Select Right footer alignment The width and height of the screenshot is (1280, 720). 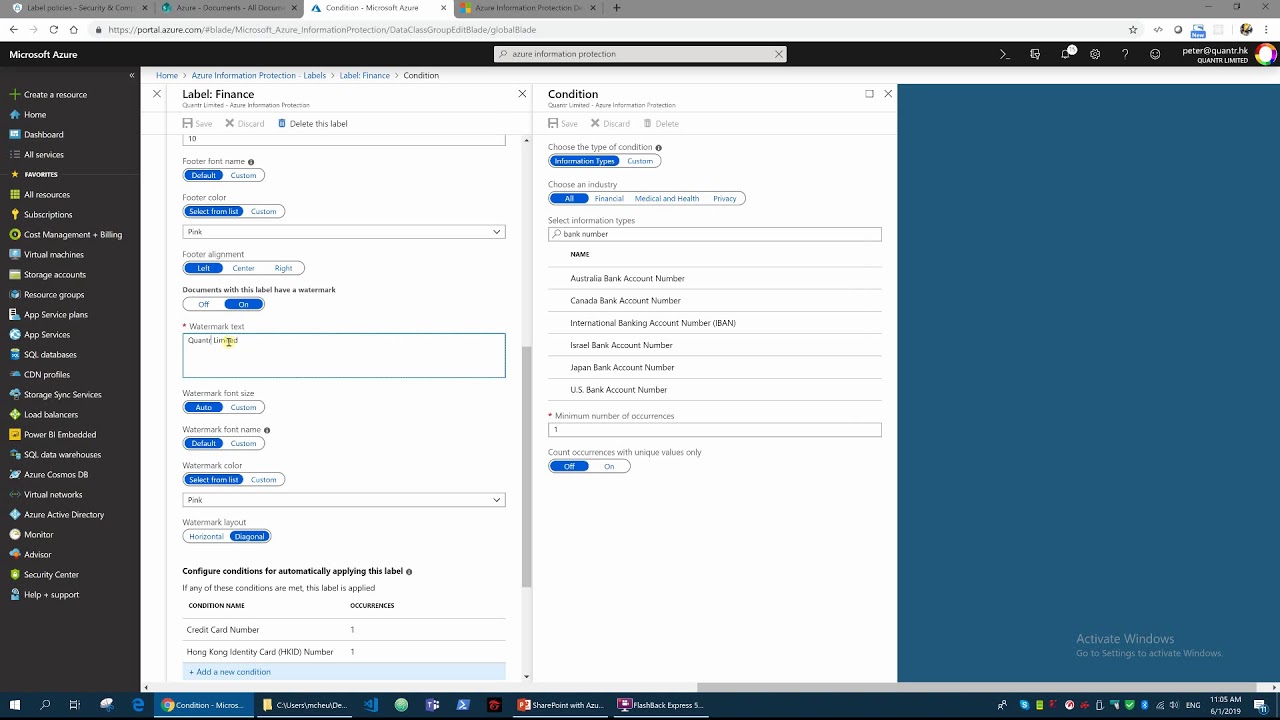point(284,268)
